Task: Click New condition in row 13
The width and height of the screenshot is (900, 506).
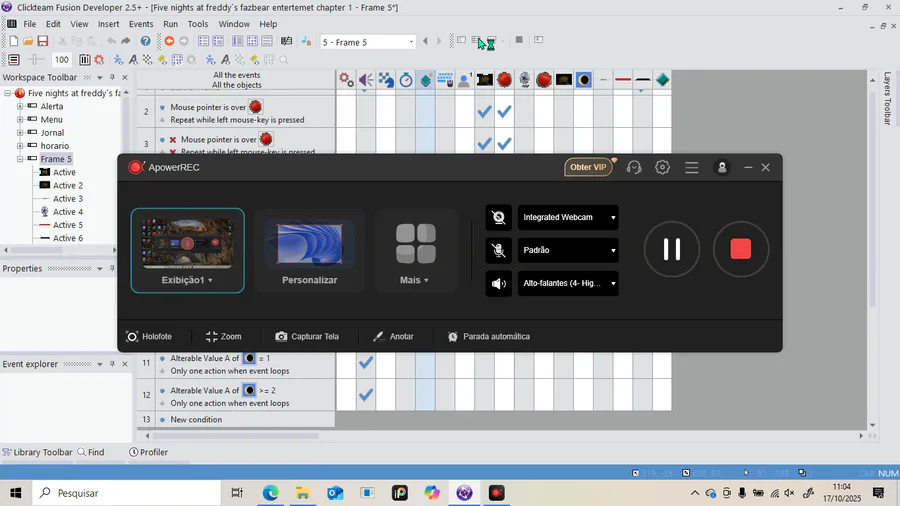Action: pos(196,419)
